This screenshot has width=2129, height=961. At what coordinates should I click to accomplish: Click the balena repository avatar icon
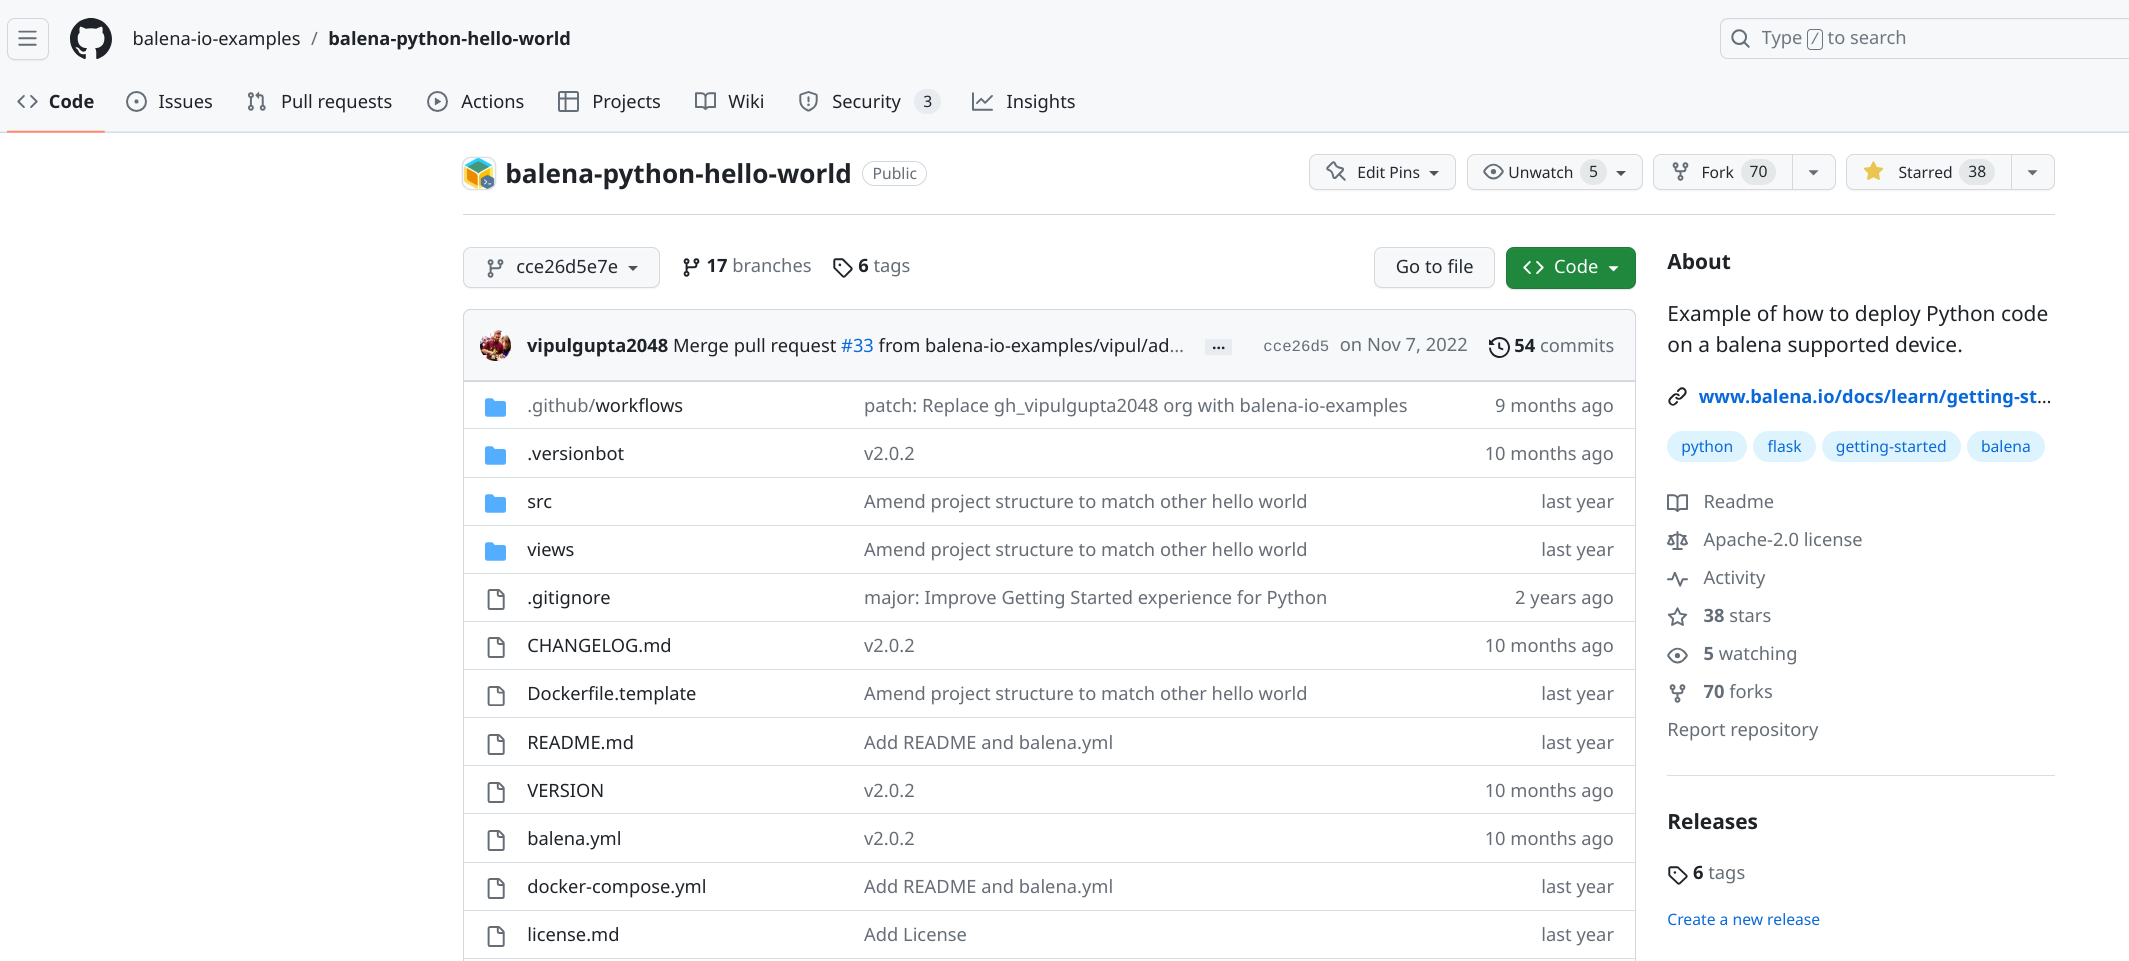tap(479, 174)
